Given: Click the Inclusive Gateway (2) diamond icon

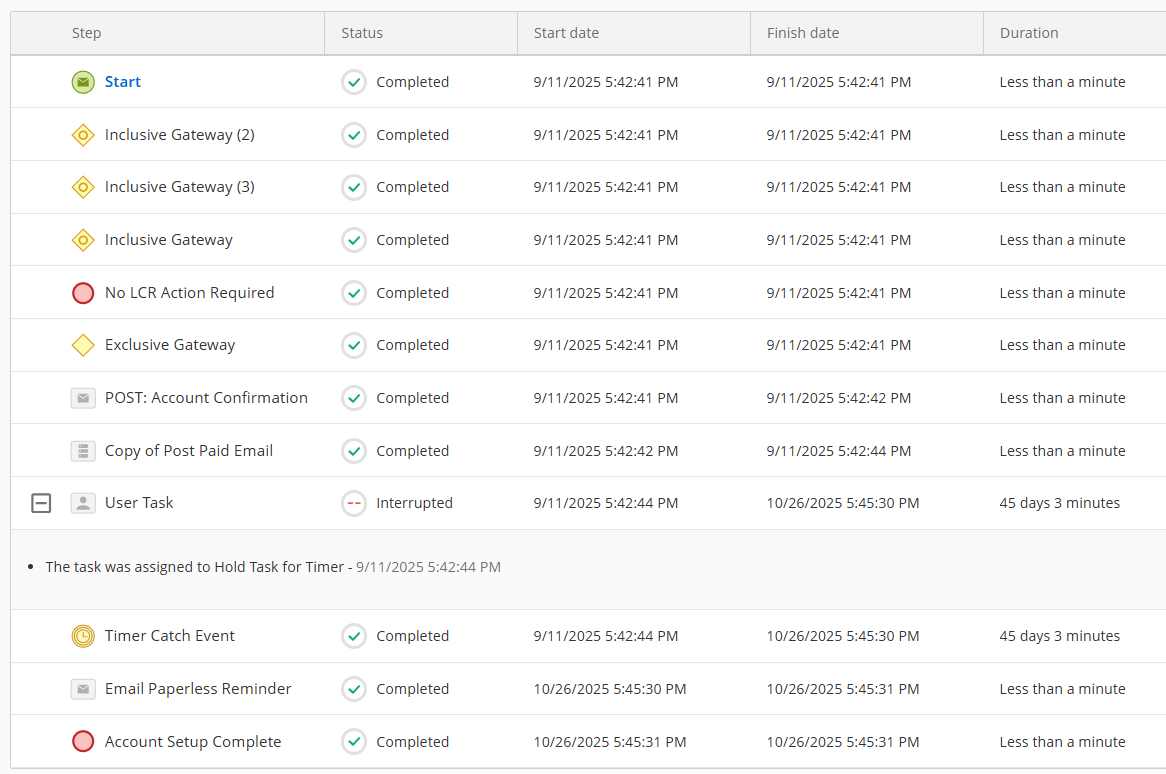Looking at the screenshot, I should coord(83,135).
